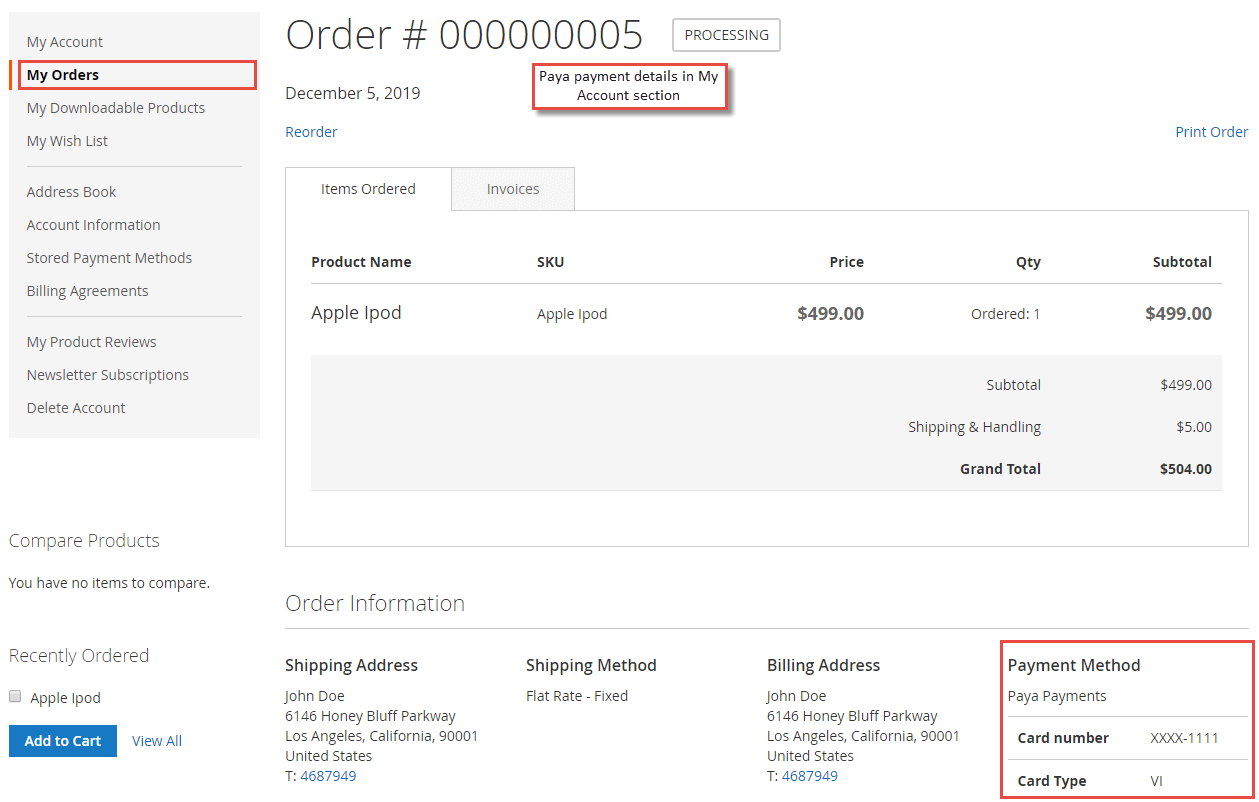
Task: Click the Add to Cart button
Action: click(63, 741)
